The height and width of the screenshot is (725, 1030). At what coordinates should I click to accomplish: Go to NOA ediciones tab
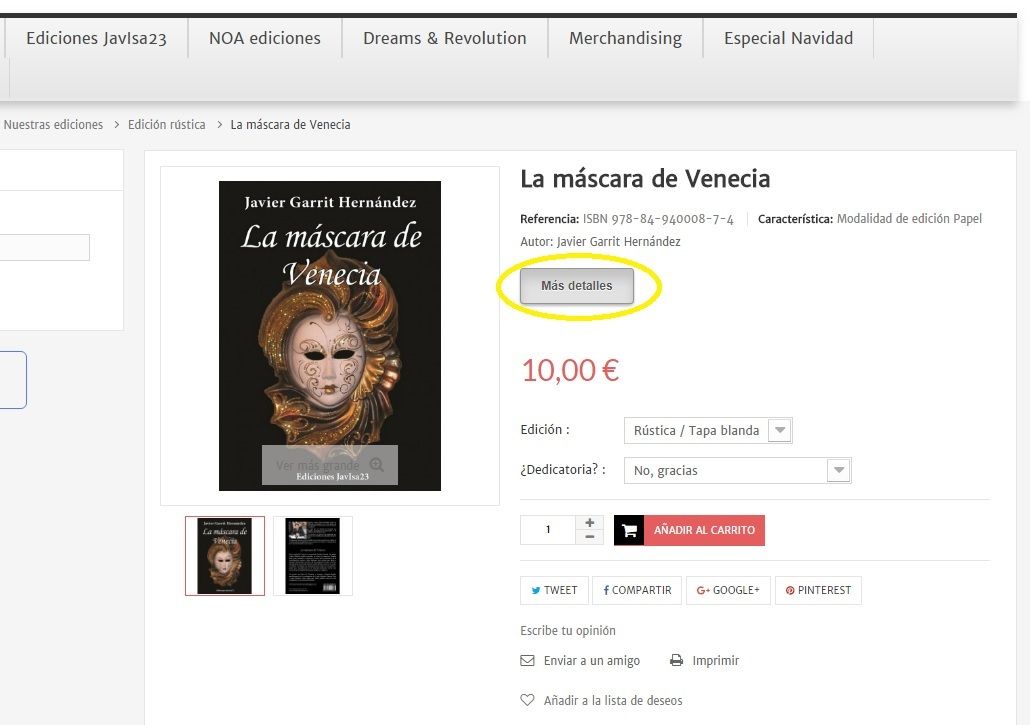(x=265, y=38)
